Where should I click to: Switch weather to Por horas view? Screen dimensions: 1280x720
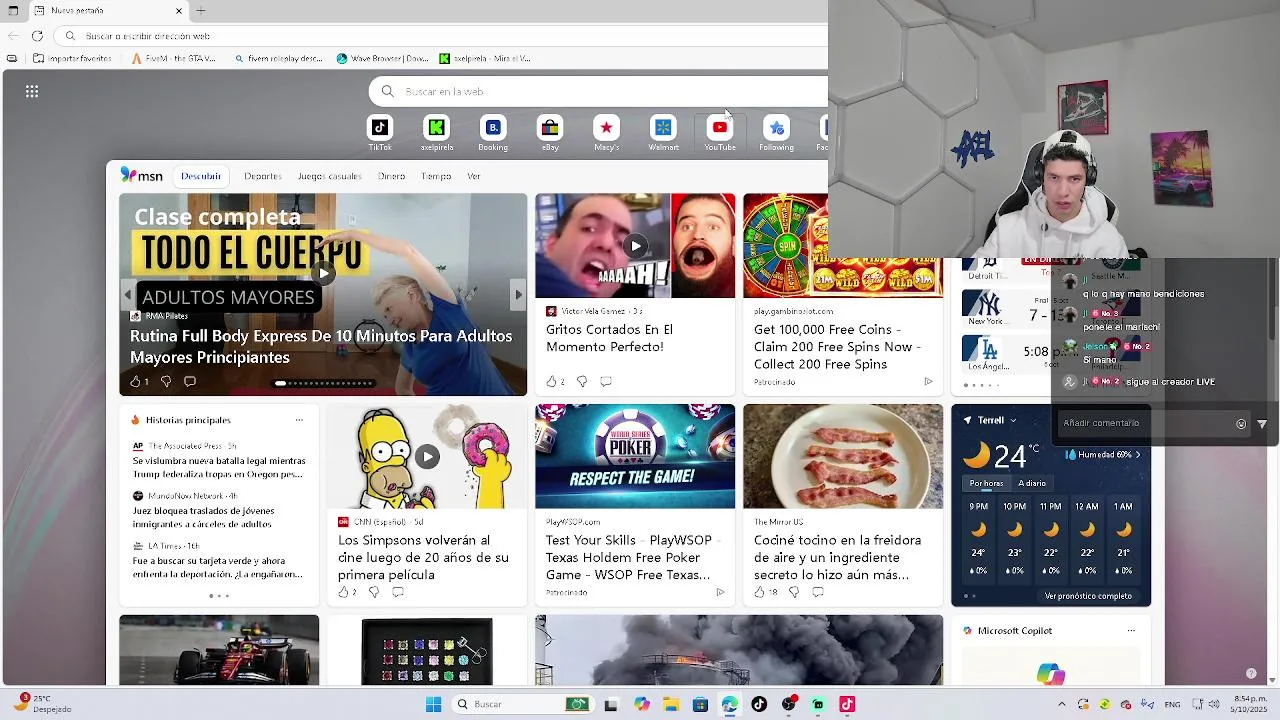coord(986,483)
